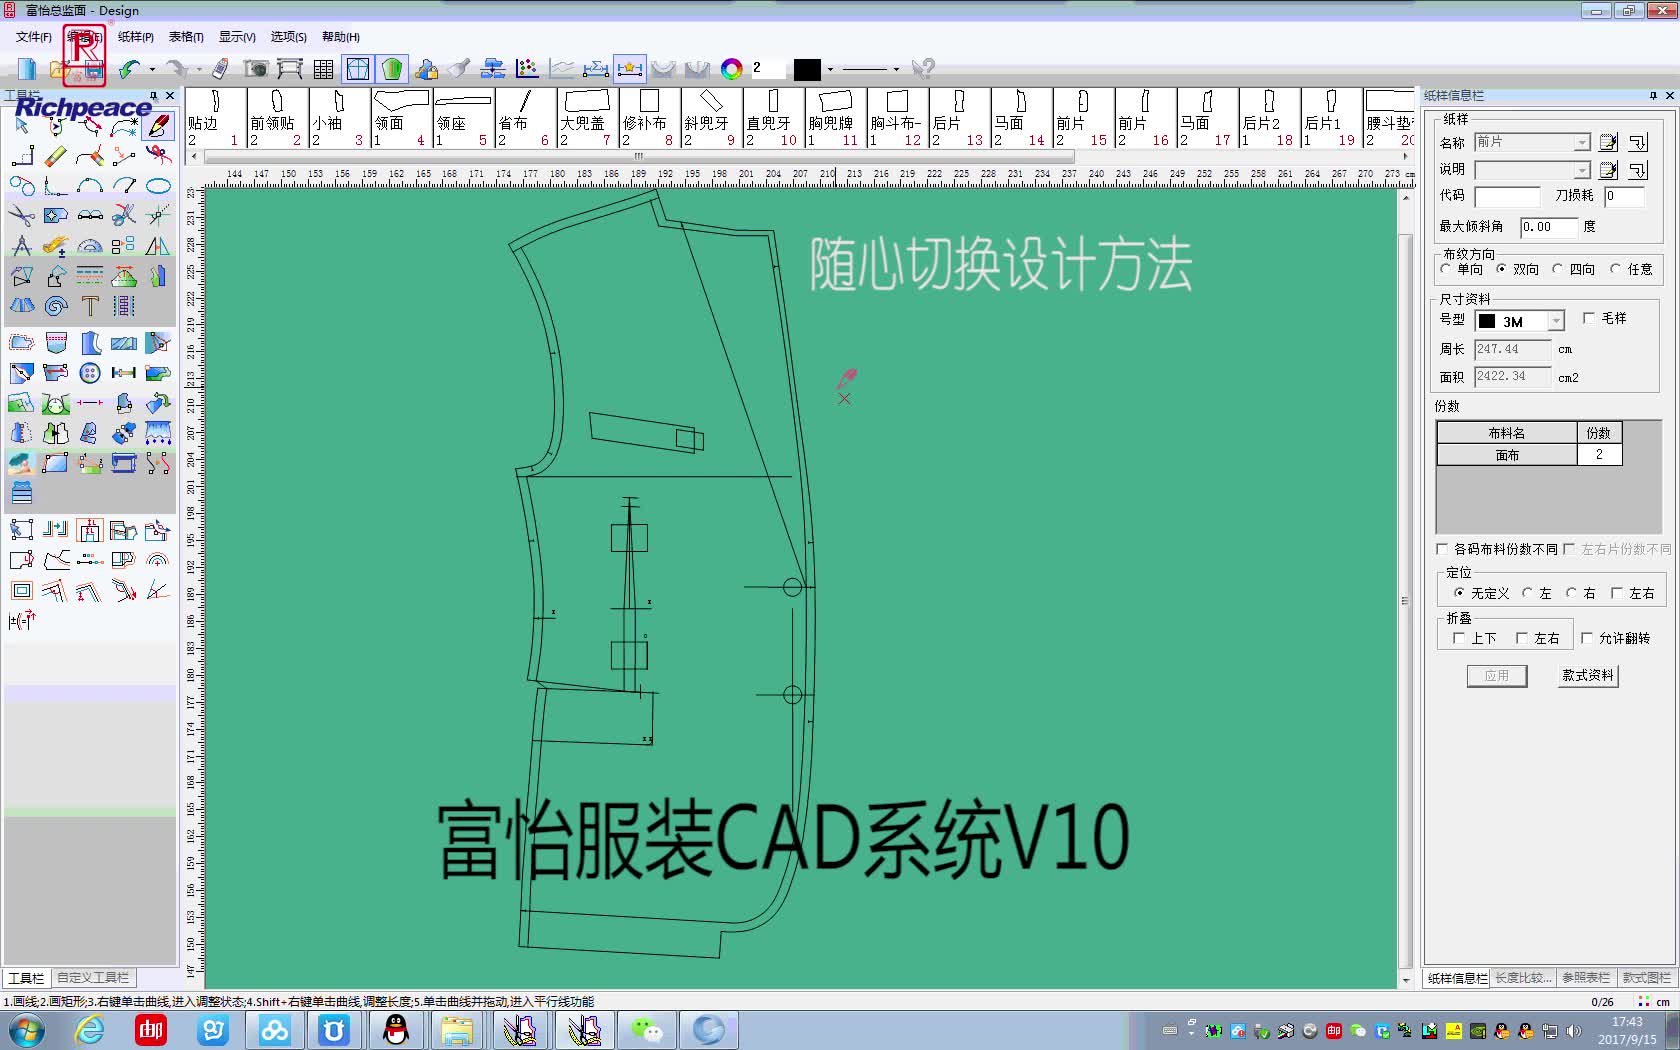Click the color wheel icon
The height and width of the screenshot is (1050, 1680).
click(732, 68)
